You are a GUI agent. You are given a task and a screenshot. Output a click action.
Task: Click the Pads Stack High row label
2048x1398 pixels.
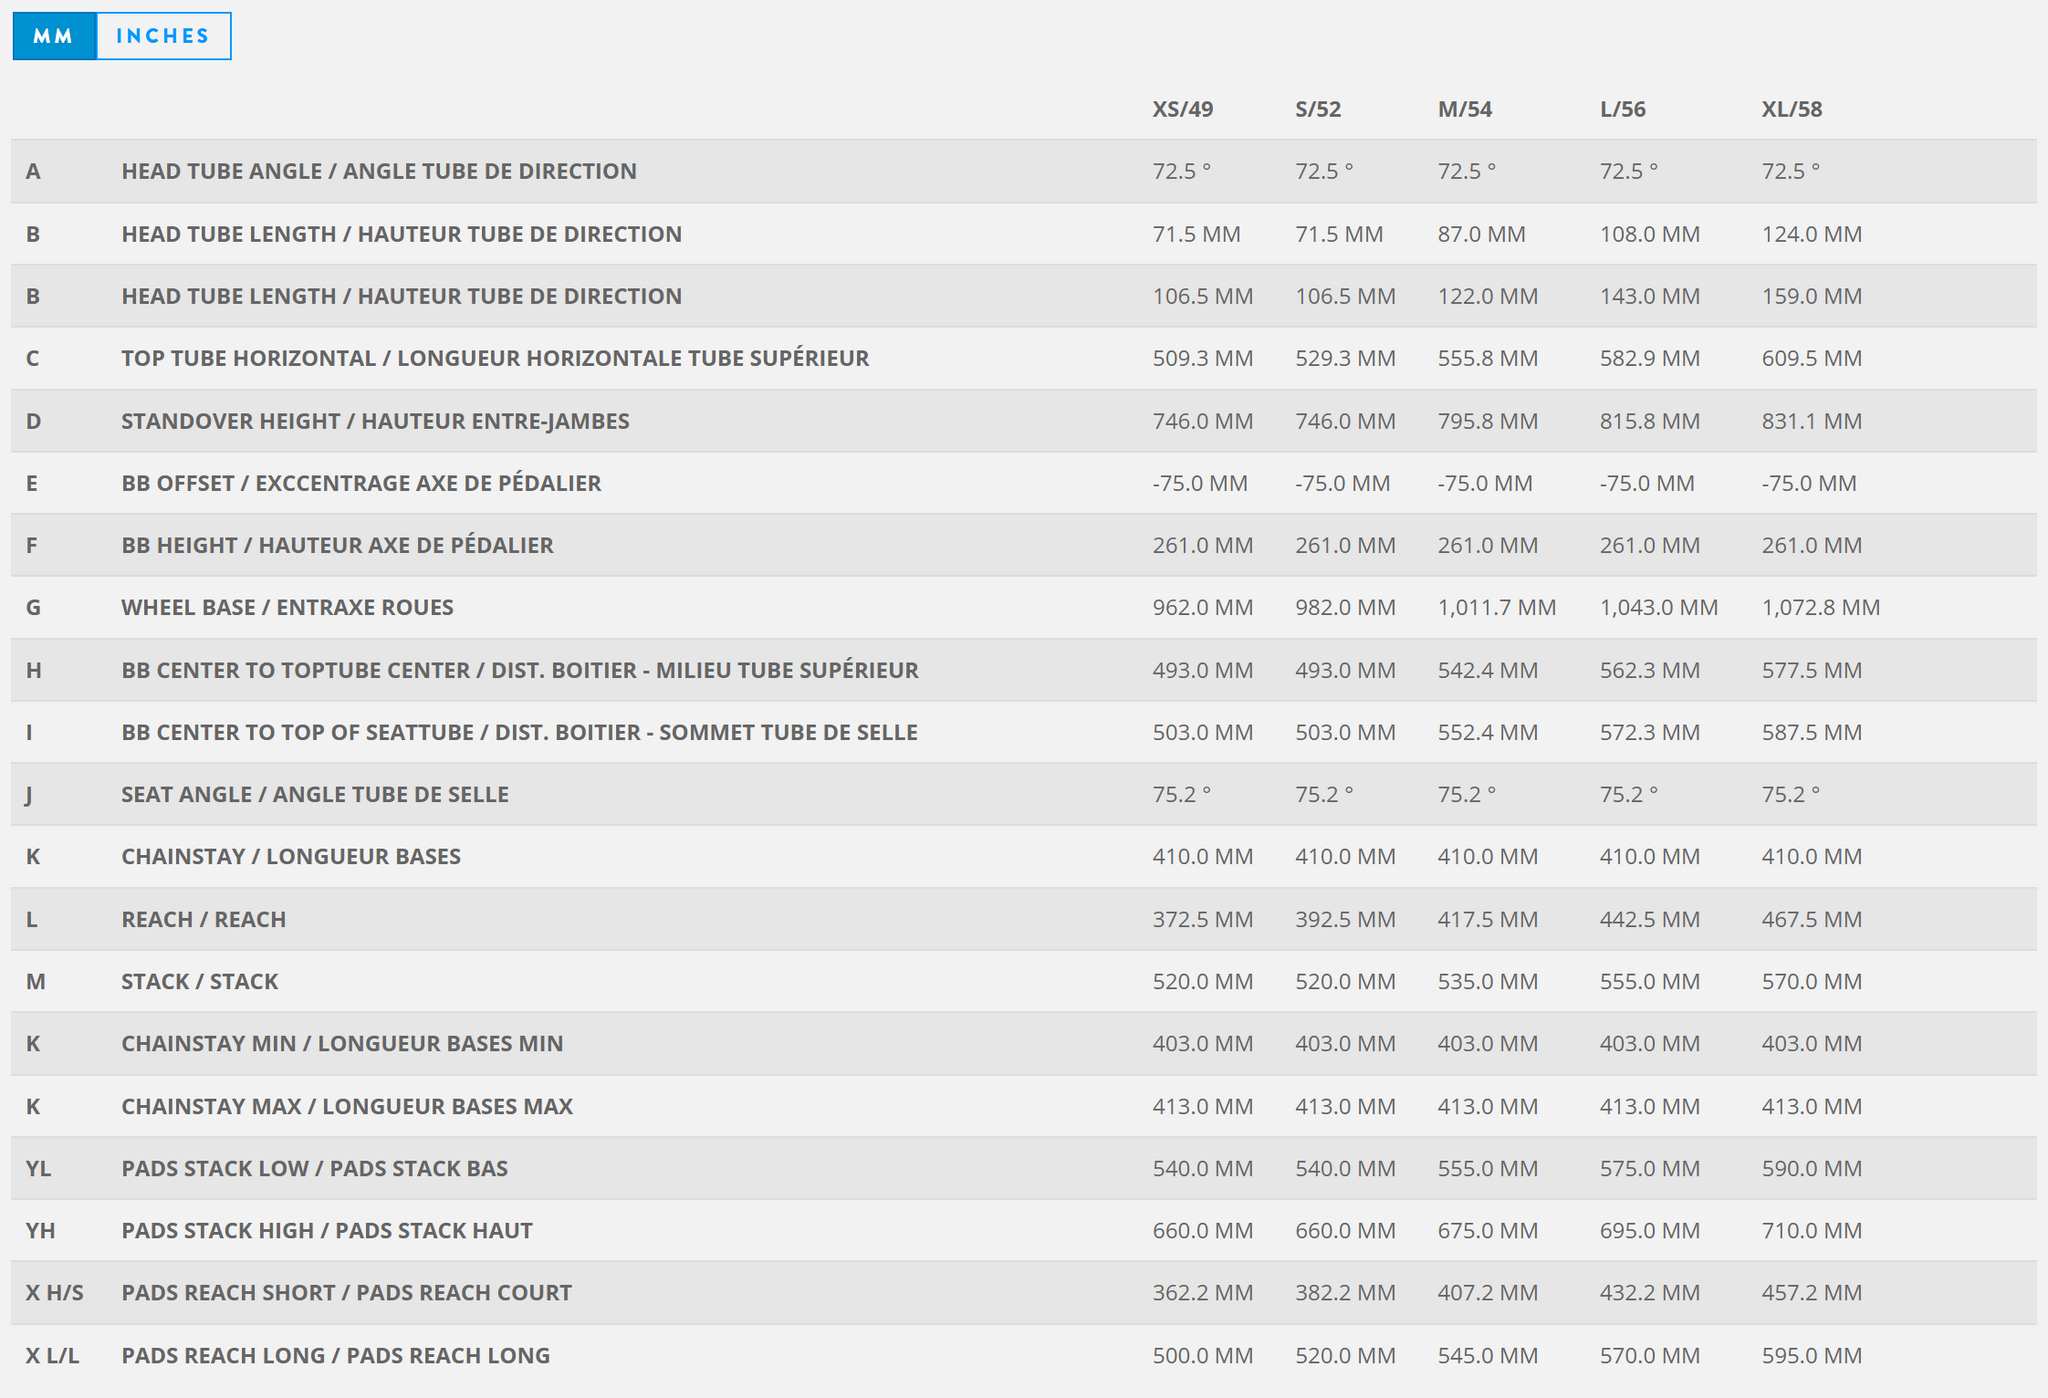tap(327, 1230)
